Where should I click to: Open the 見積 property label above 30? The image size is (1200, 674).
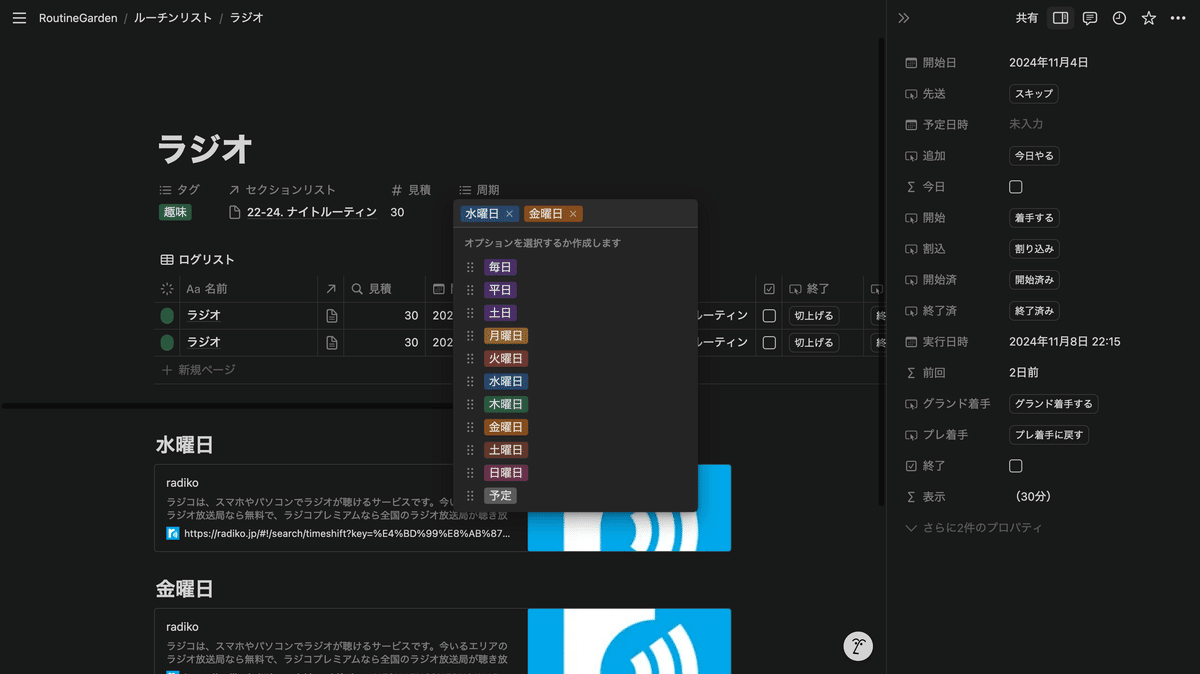tap(411, 190)
